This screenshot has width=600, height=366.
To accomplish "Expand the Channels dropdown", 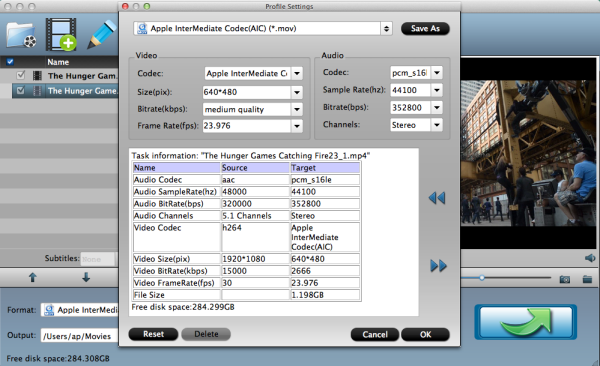I will coord(437,125).
